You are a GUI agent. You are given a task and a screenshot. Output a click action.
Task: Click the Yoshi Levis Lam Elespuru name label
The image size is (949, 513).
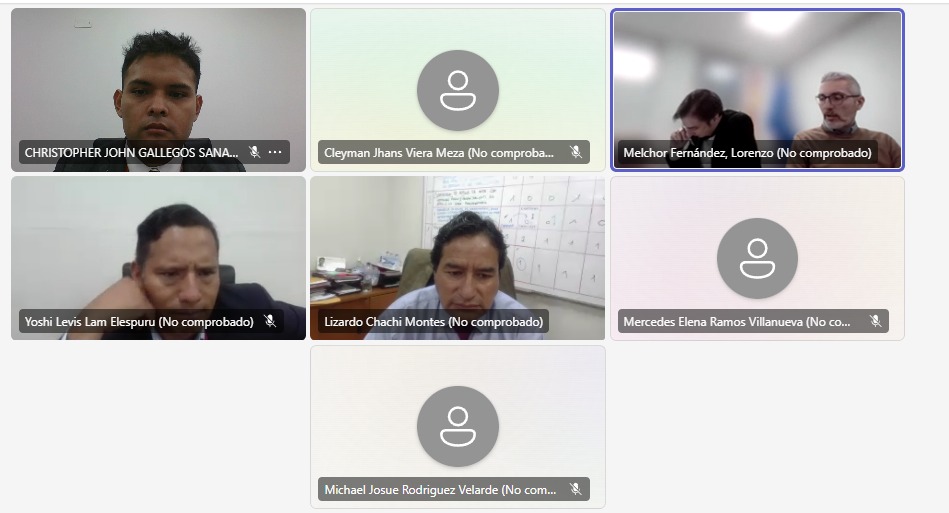pyautogui.click(x=139, y=322)
